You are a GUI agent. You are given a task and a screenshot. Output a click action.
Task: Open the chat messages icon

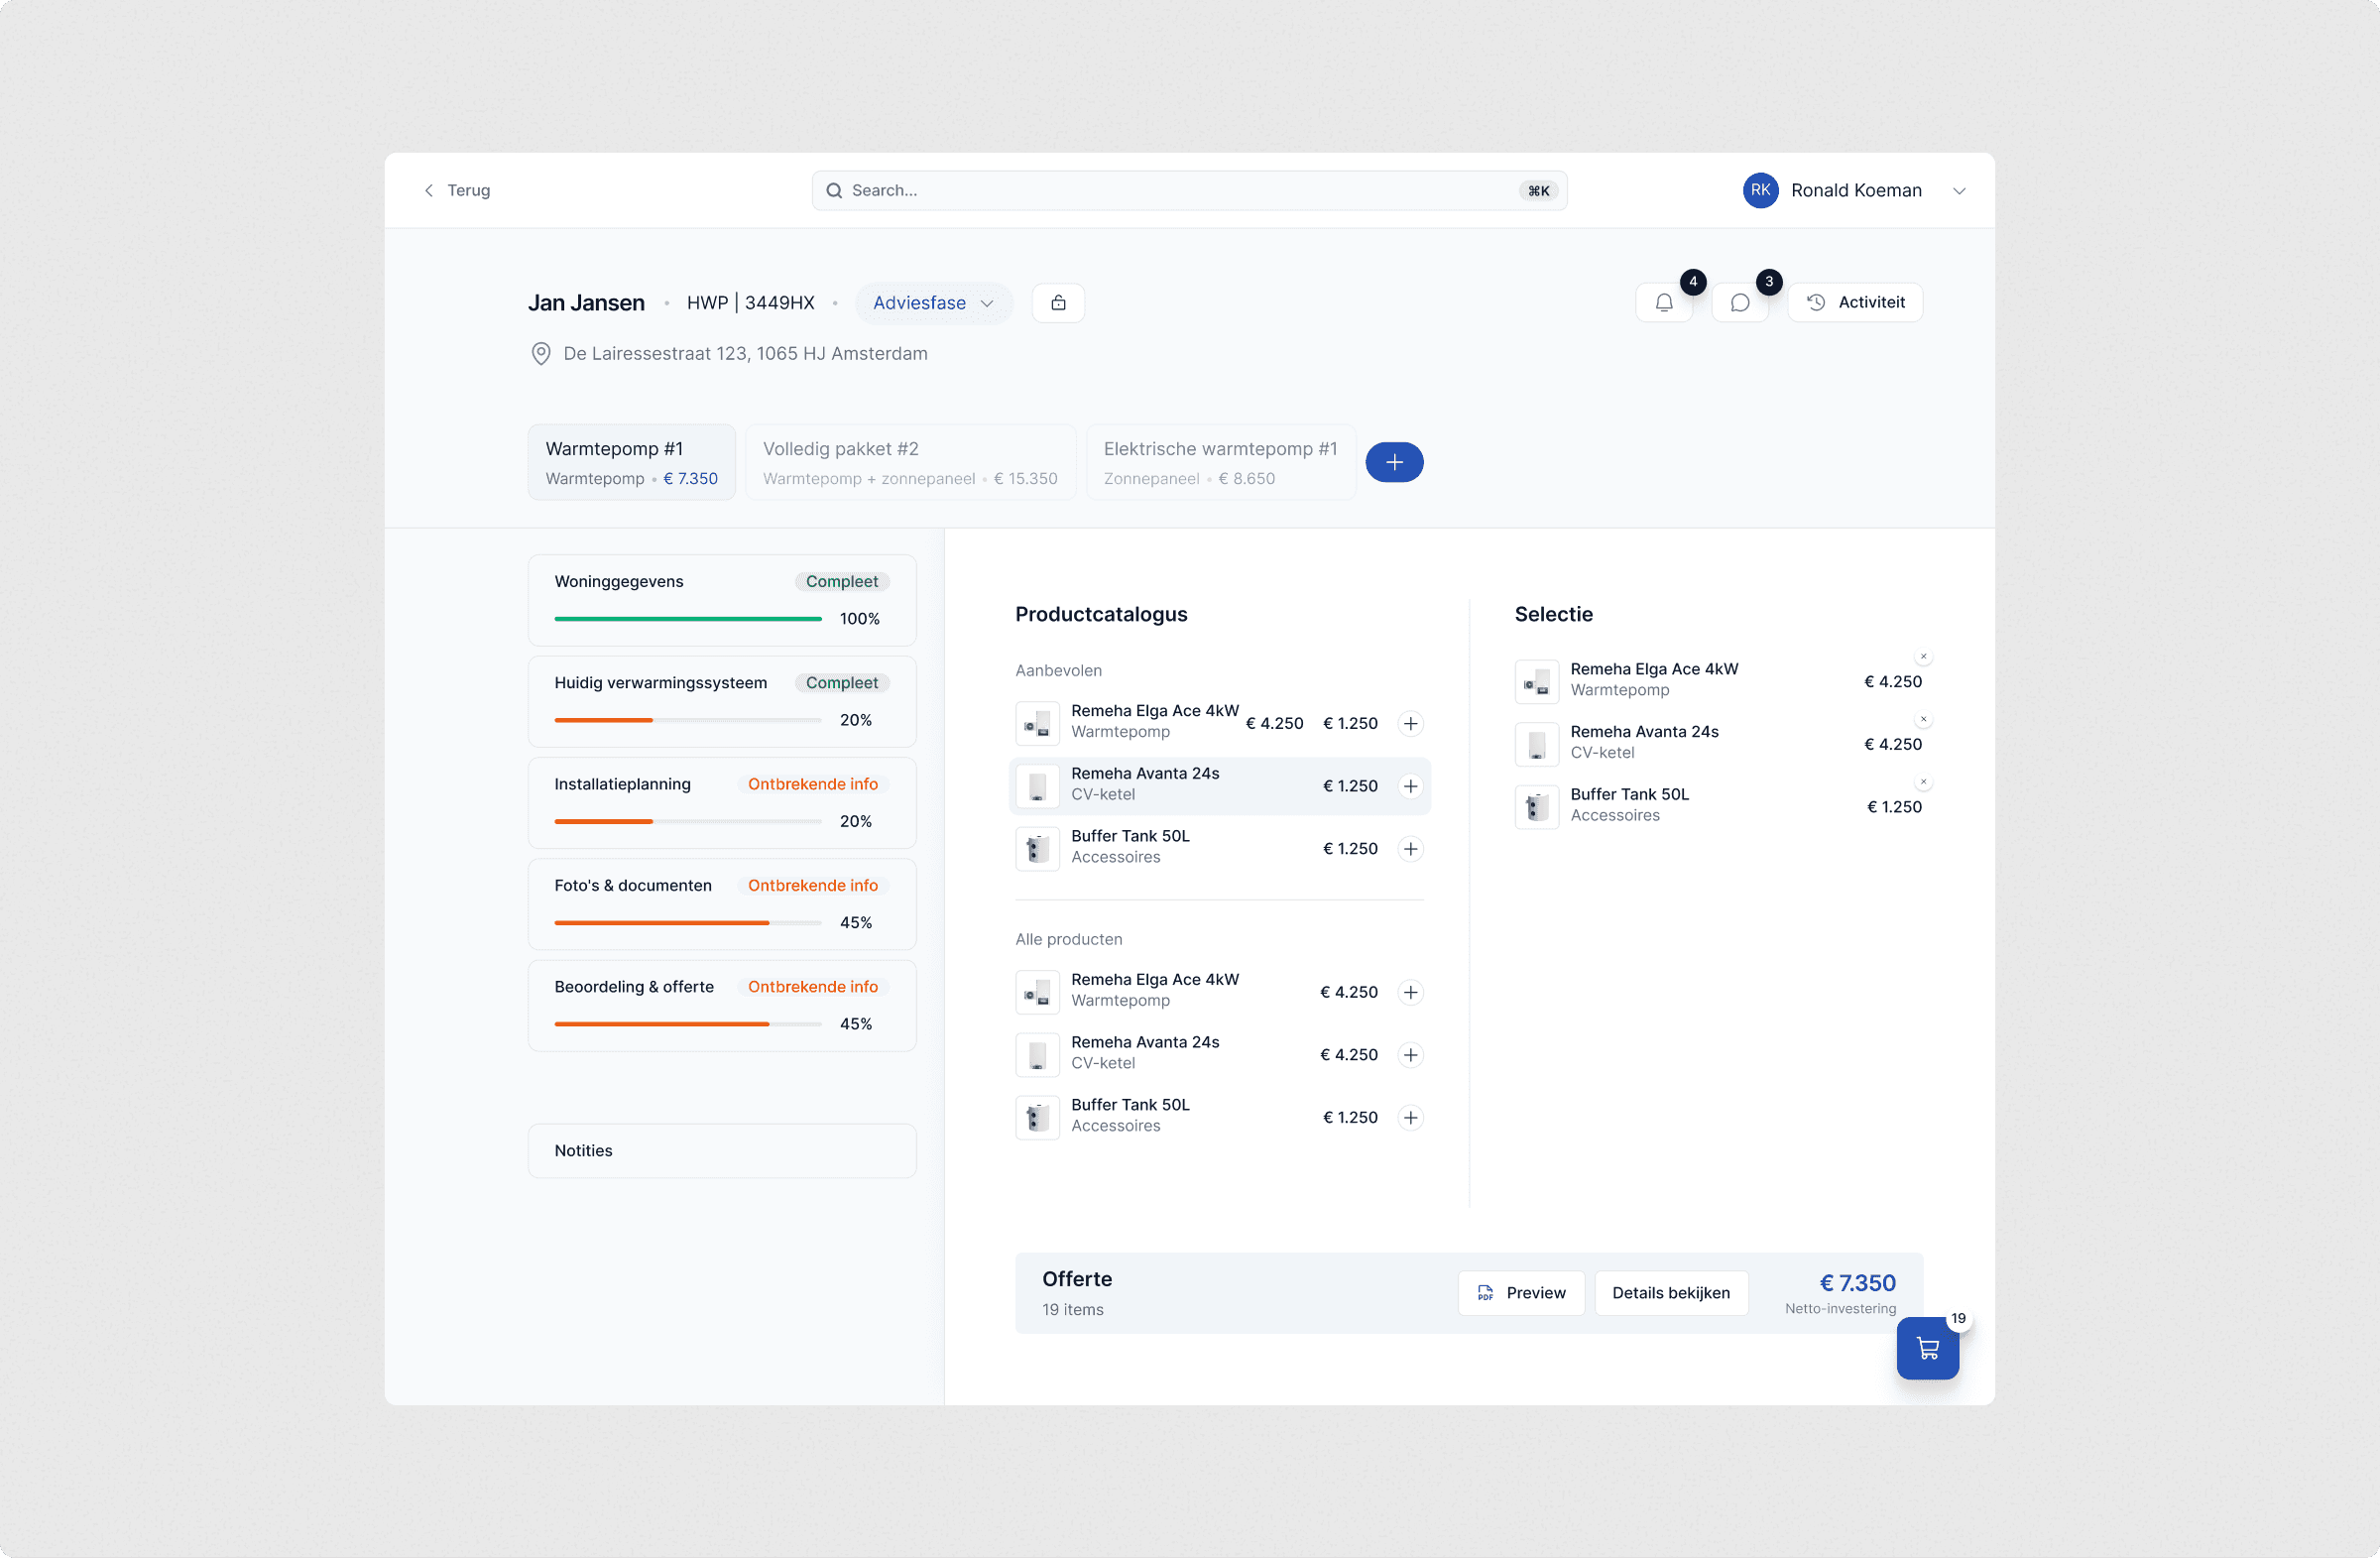point(1740,303)
